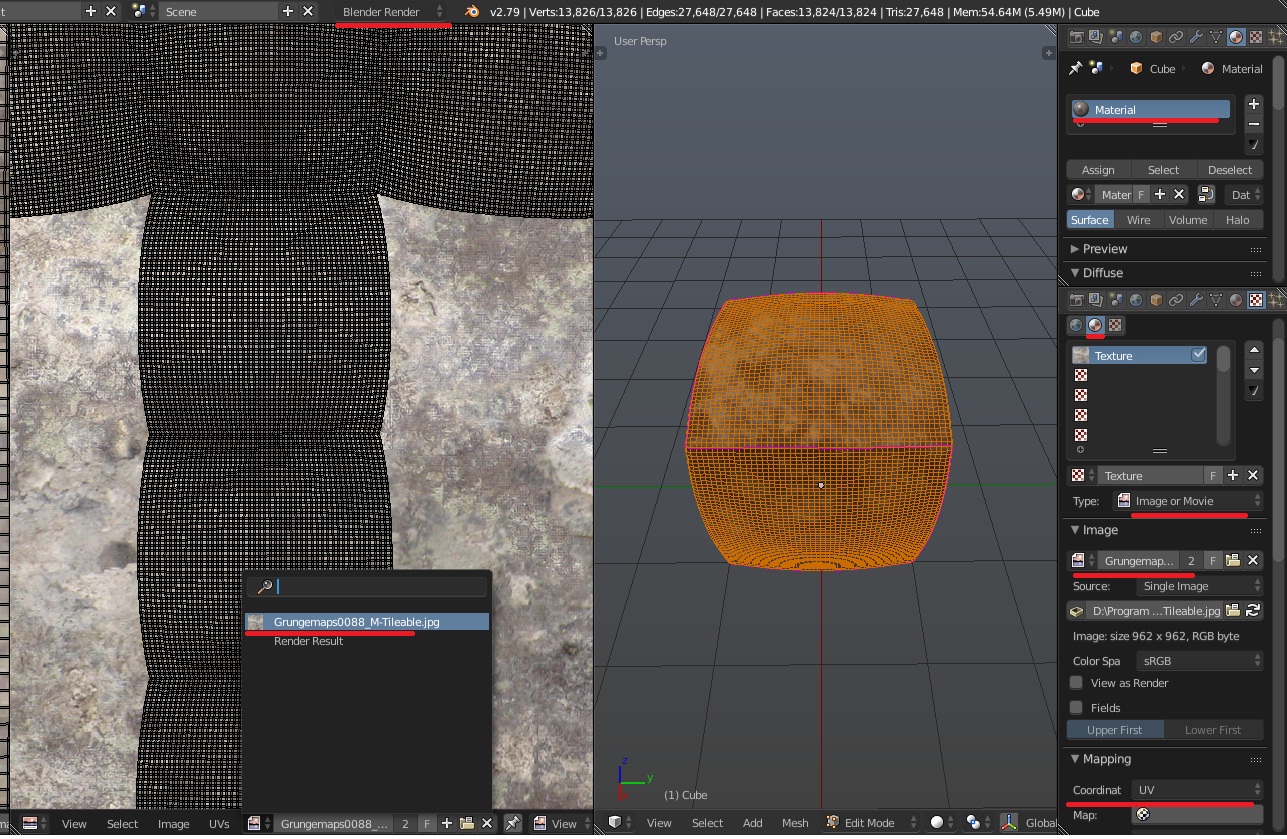
Task: Open mesh Data tab in lower properties header
Action: pos(1216,300)
